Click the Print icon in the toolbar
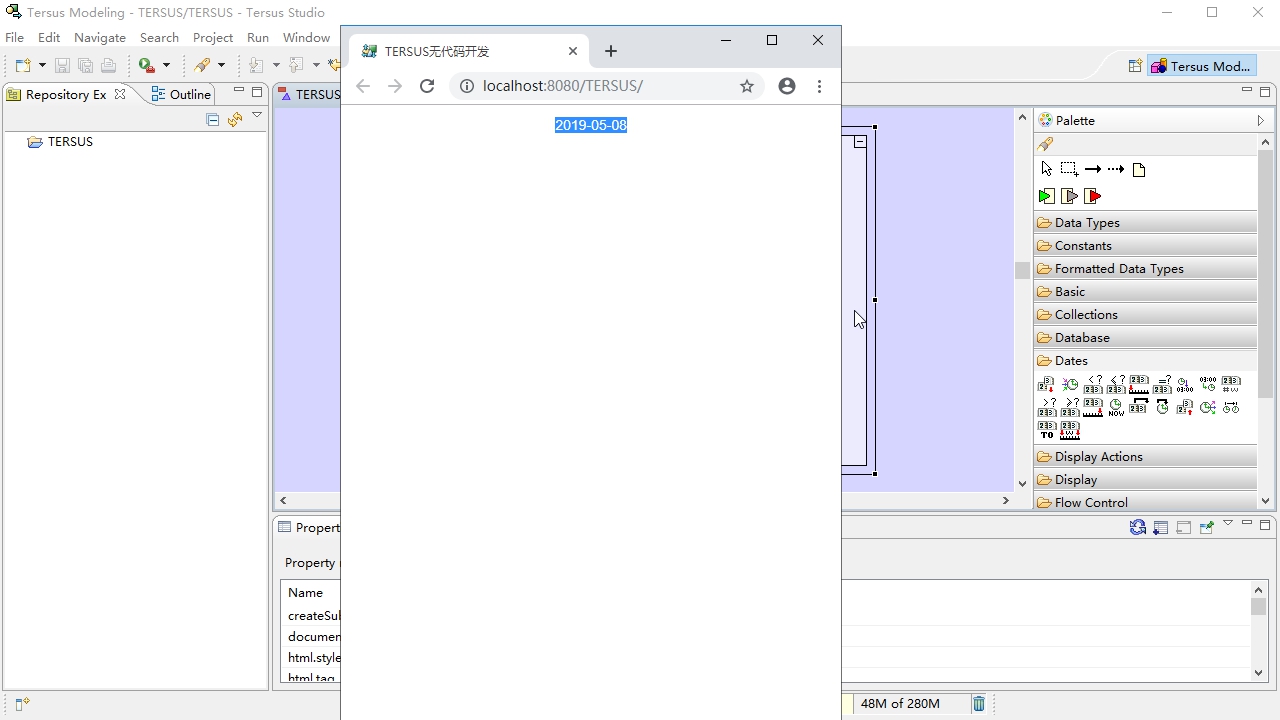Image resolution: width=1280 pixels, height=720 pixels. click(x=108, y=65)
